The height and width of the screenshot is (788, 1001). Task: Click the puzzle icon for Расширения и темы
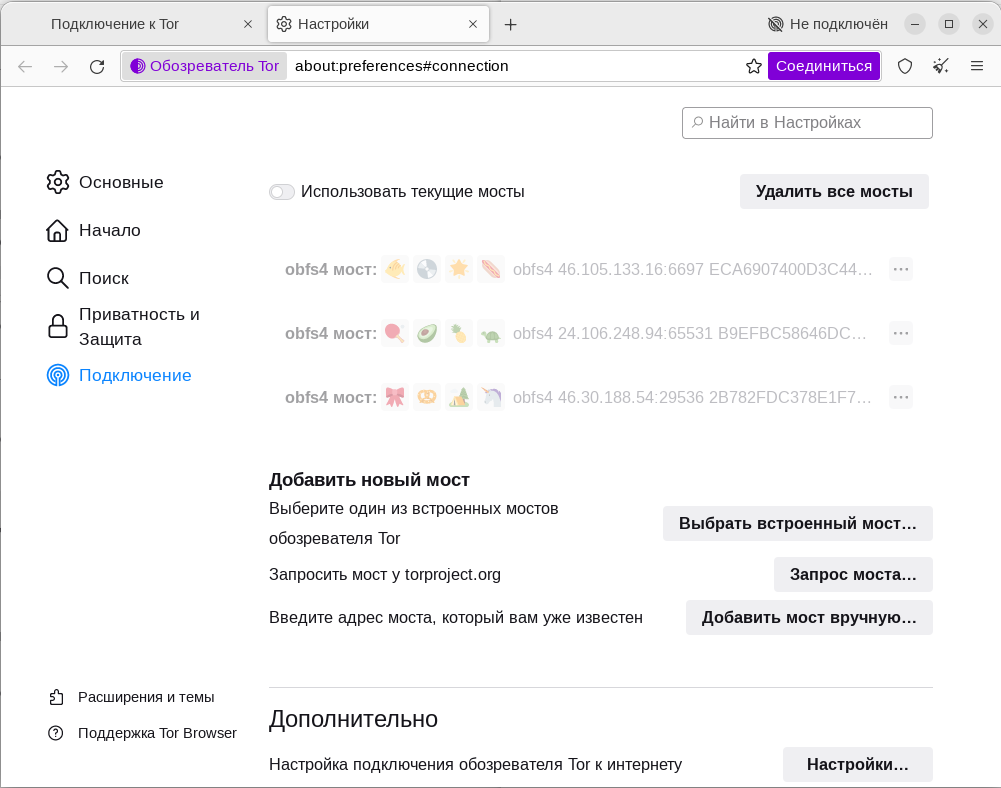[56, 697]
